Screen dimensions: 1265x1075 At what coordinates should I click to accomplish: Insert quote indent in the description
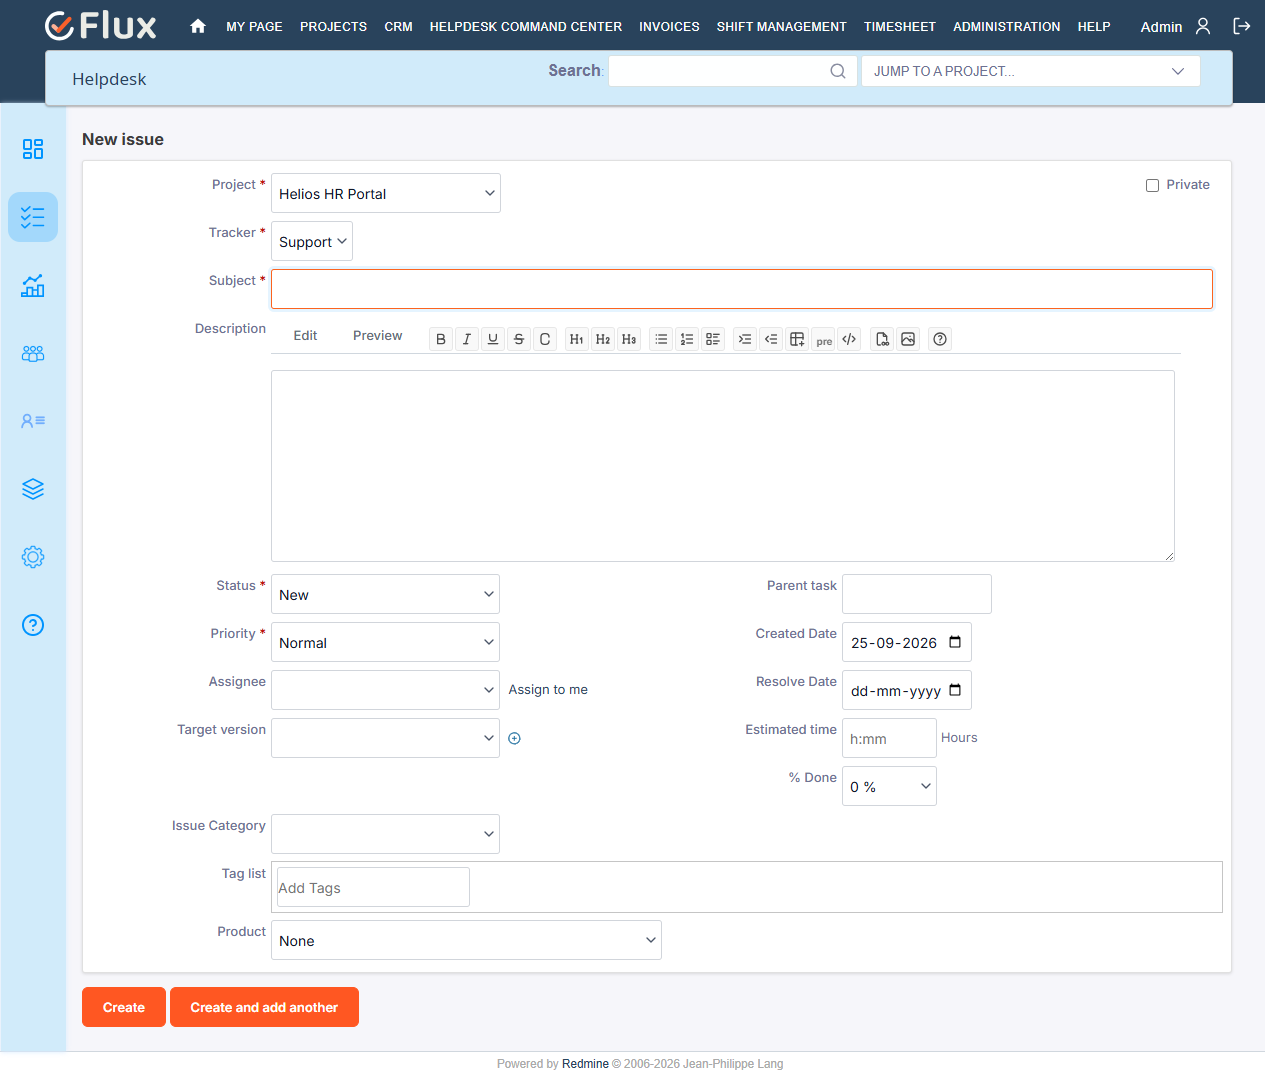pos(745,339)
